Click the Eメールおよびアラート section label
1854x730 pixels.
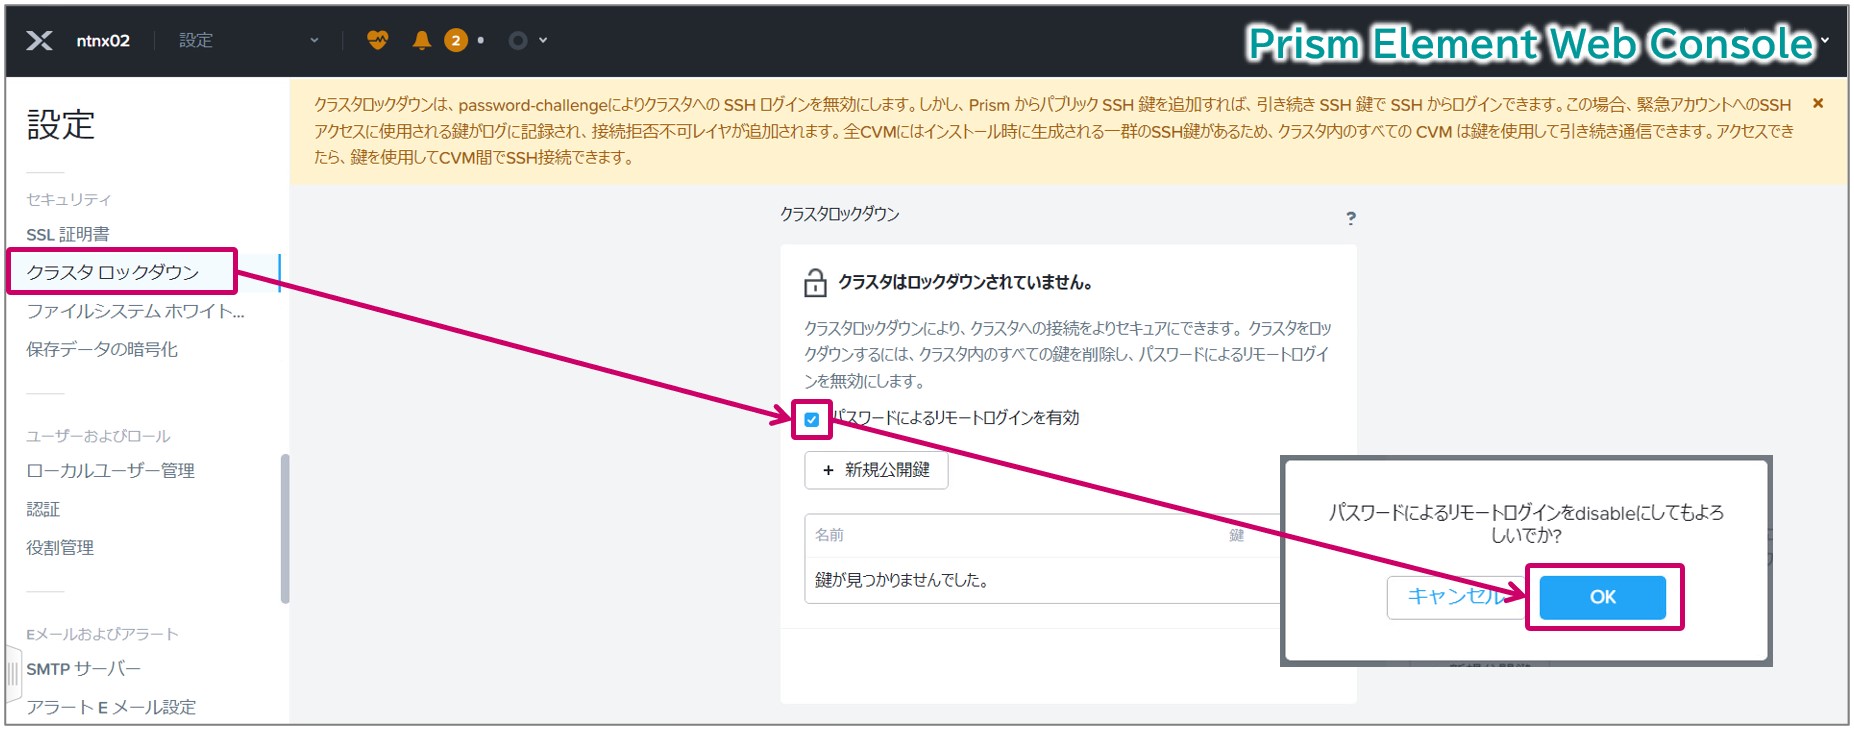(102, 634)
